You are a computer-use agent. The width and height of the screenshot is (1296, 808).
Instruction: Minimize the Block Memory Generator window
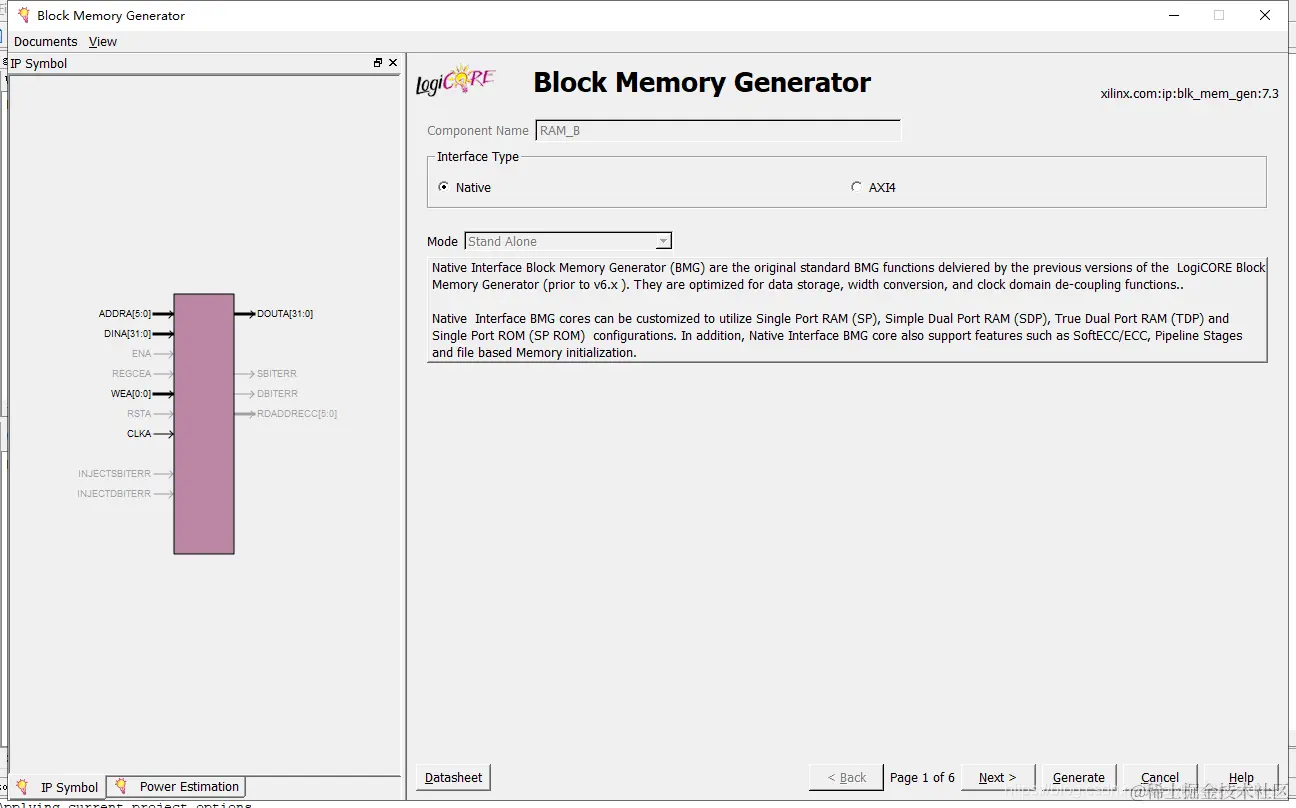1173,15
